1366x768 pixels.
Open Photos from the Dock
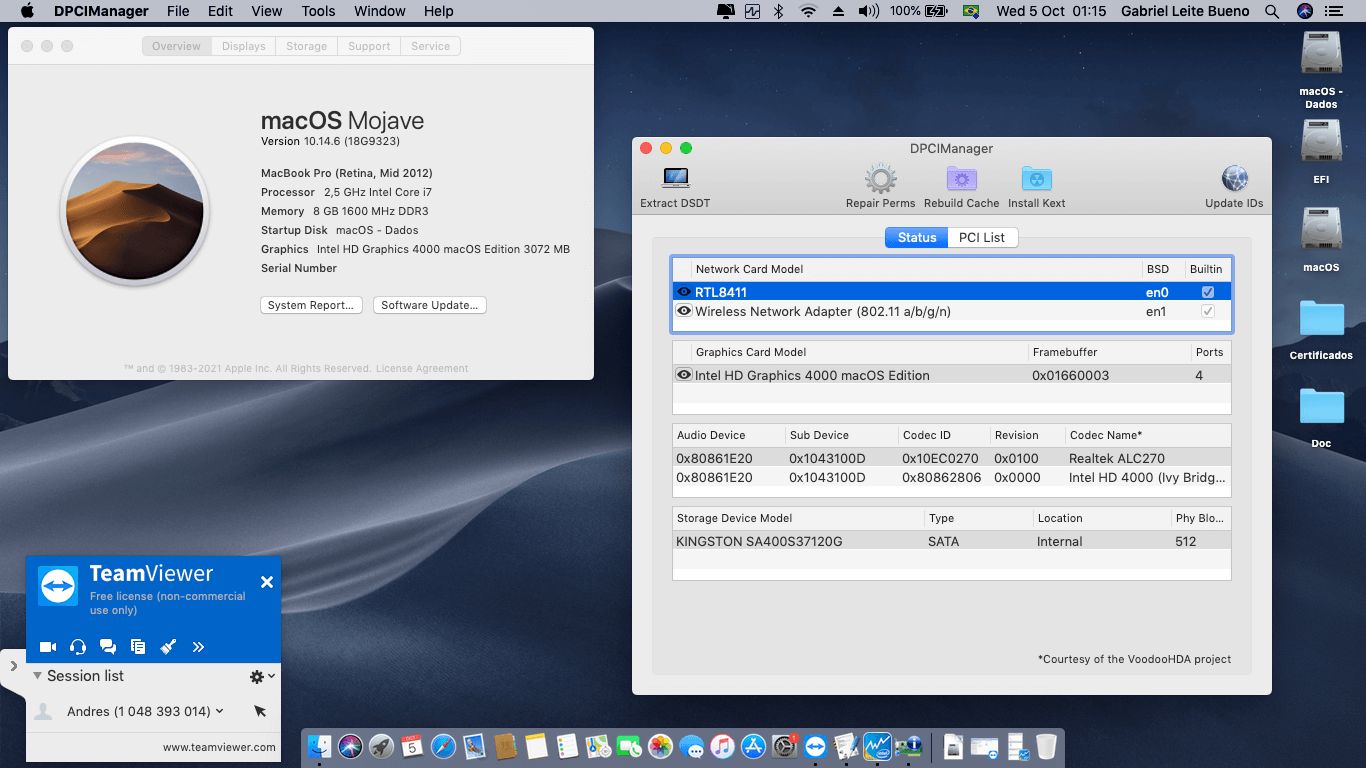coord(660,746)
